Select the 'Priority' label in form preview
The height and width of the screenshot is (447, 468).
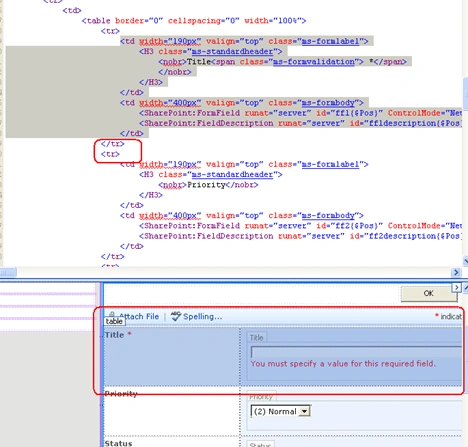pos(121,394)
